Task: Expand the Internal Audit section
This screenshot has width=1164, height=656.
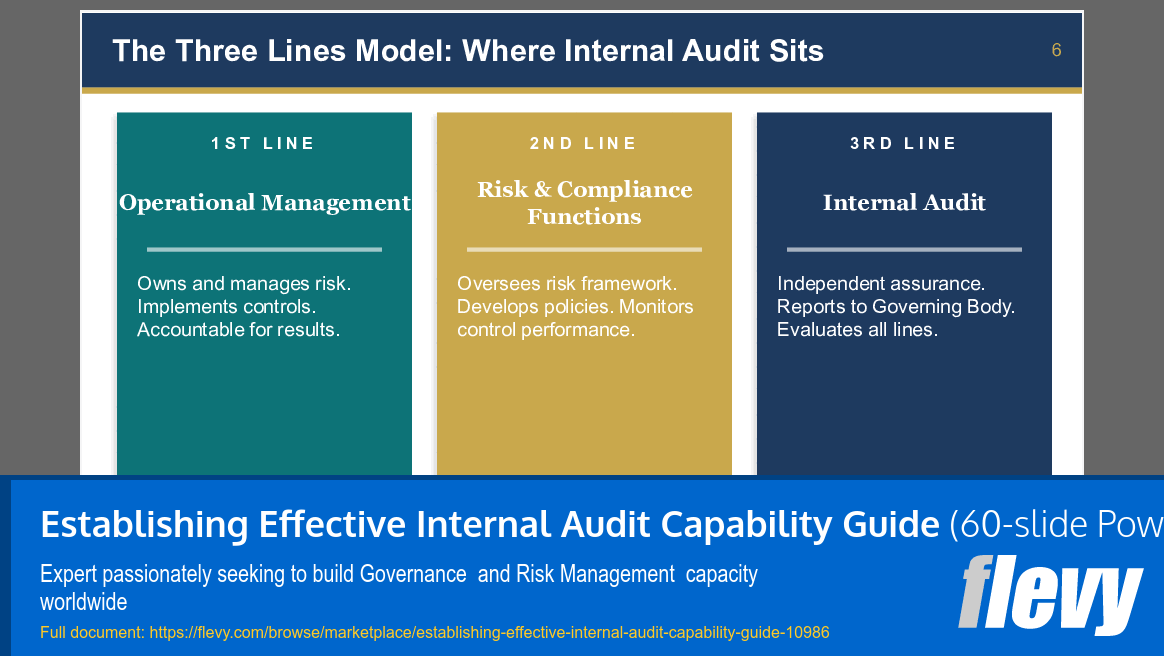Action: tap(904, 202)
